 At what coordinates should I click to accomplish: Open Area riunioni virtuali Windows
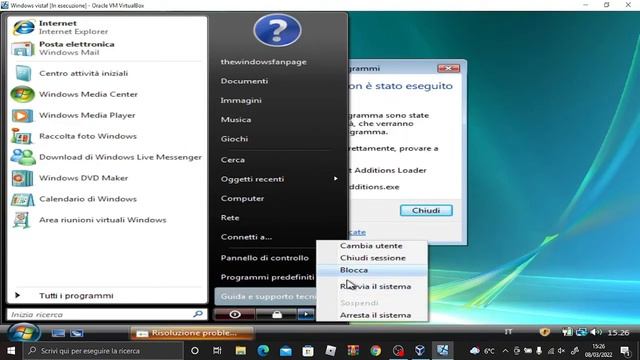(x=107, y=220)
